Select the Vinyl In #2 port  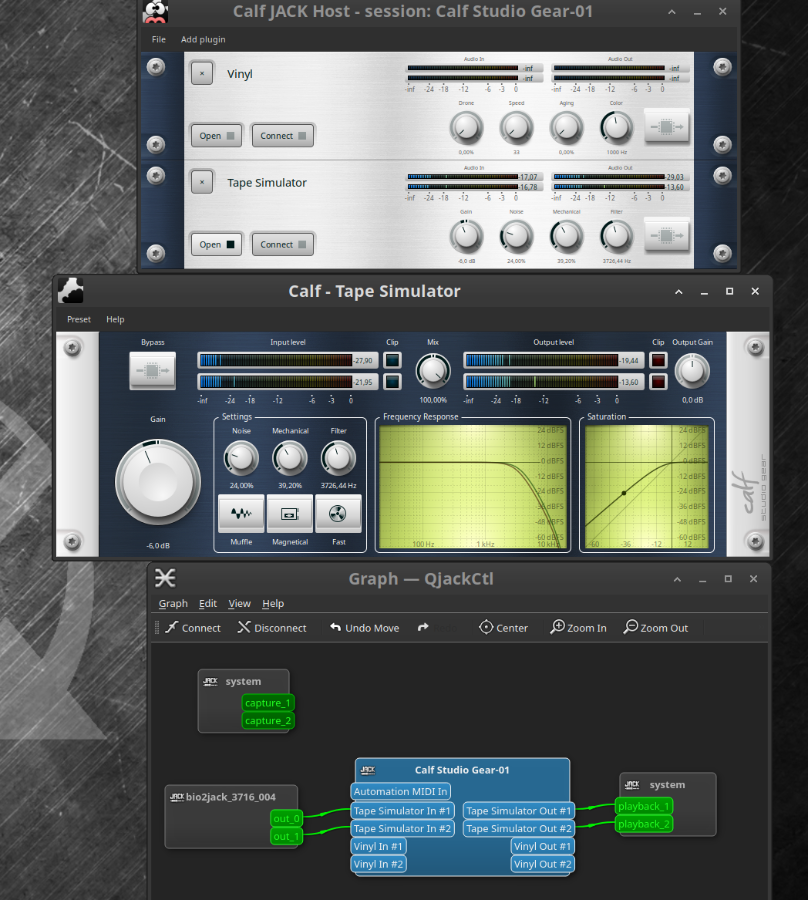(x=379, y=864)
